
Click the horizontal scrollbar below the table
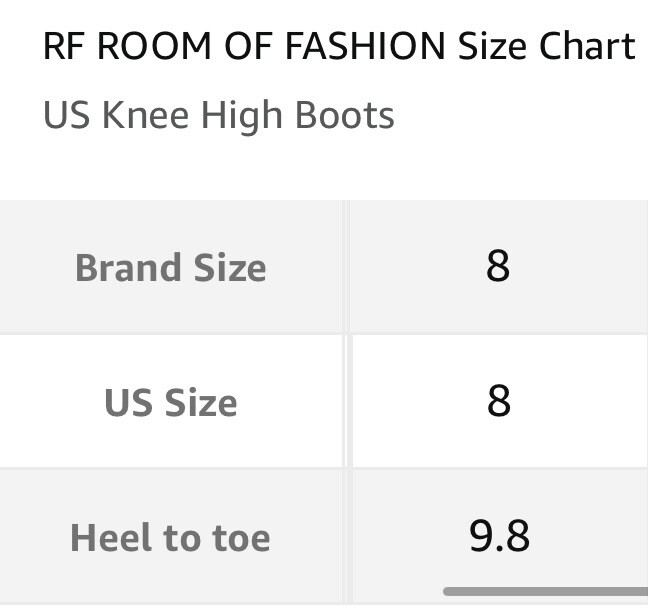pos(545,592)
